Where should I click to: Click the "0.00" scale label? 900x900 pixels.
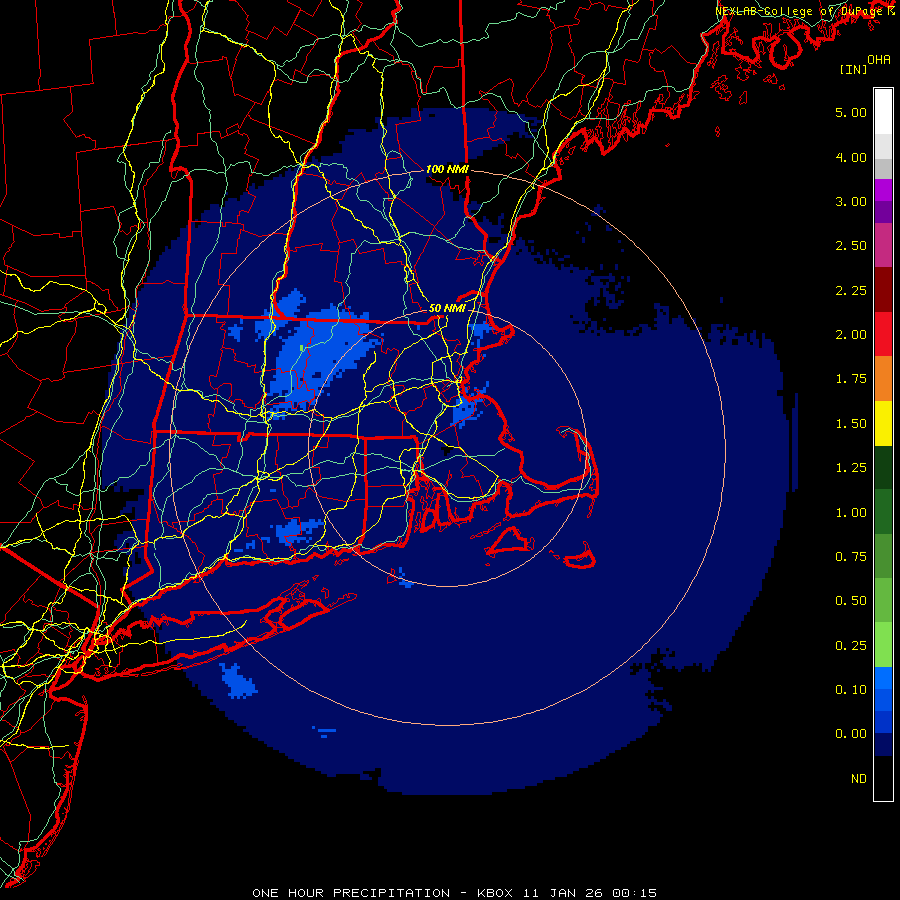pyautogui.click(x=851, y=734)
